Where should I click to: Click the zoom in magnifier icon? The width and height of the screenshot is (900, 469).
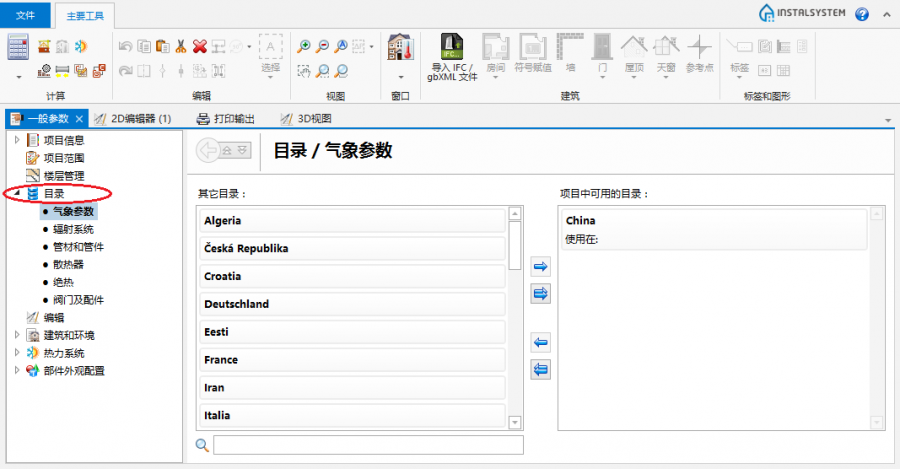pos(304,46)
